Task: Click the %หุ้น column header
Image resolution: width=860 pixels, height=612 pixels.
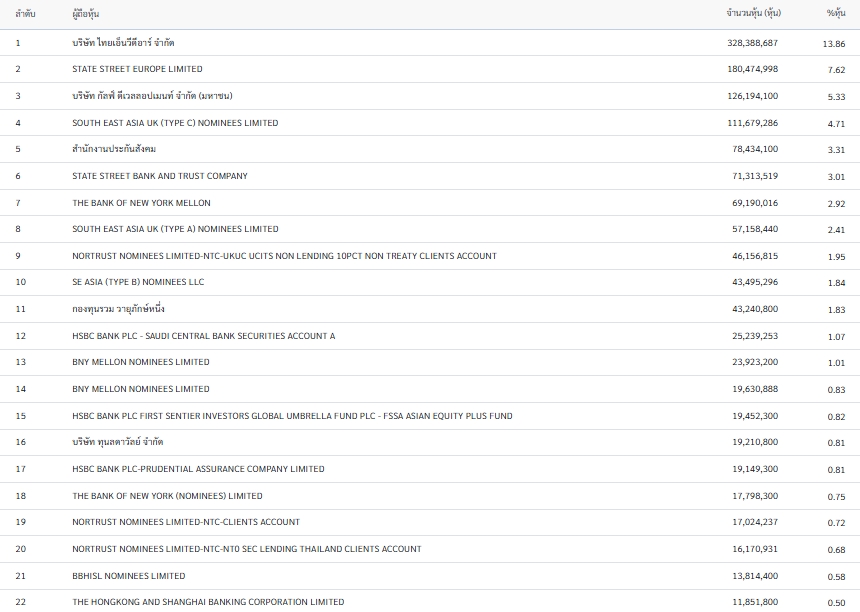Action: coord(836,13)
